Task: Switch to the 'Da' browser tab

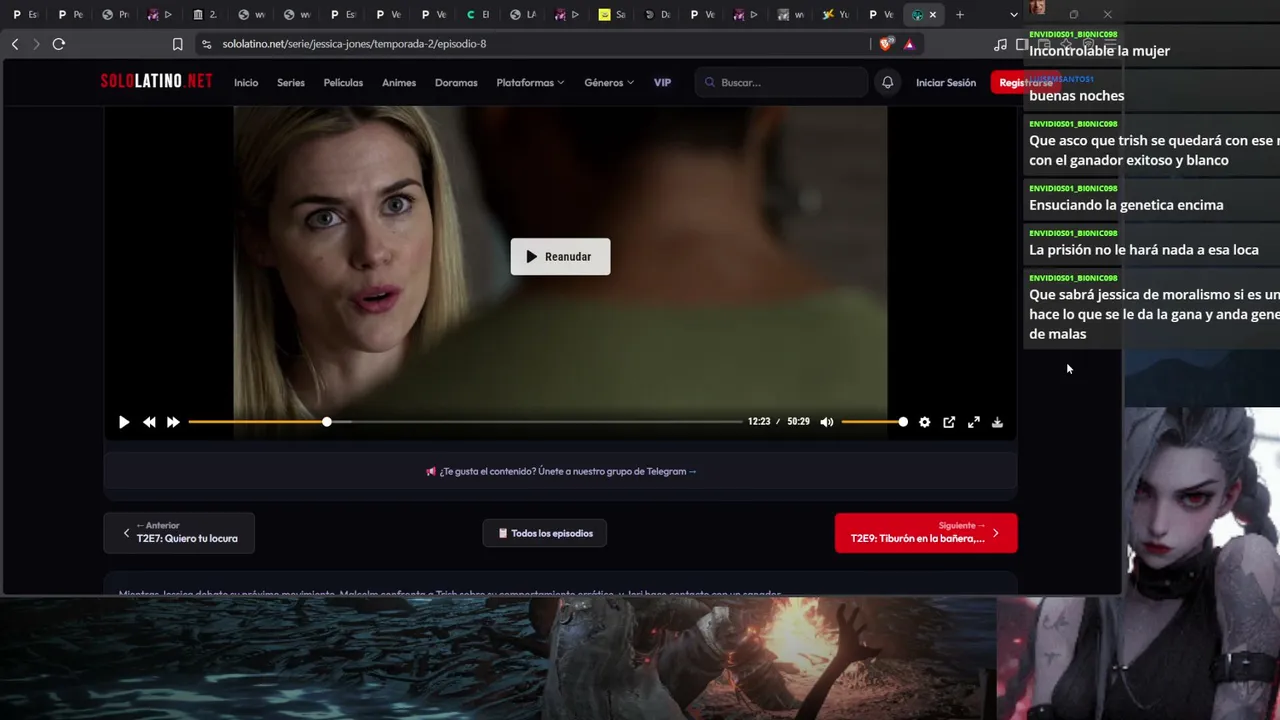Action: [x=658, y=15]
